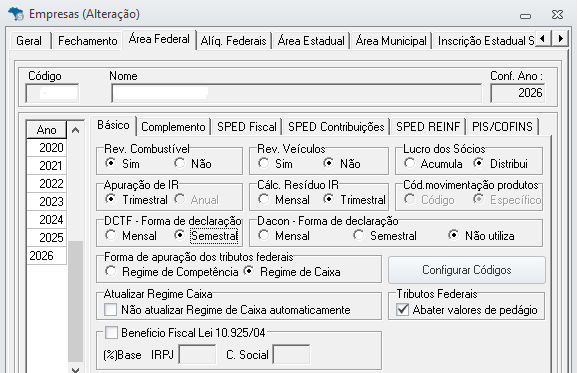Choose Regime de Caixa
Image resolution: width=578 pixels, height=373 pixels.
(x=292, y=272)
